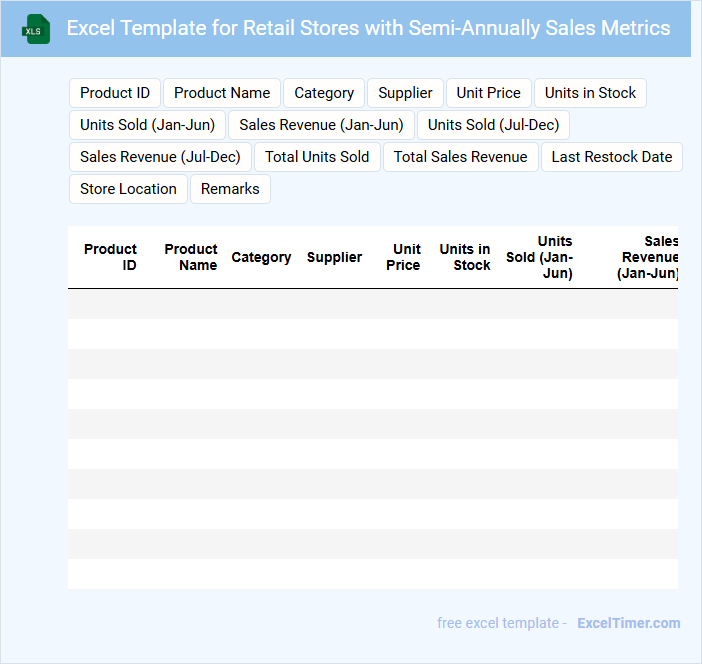This screenshot has height=664, width=702.
Task: Select the Remarks tag
Action: tap(230, 189)
